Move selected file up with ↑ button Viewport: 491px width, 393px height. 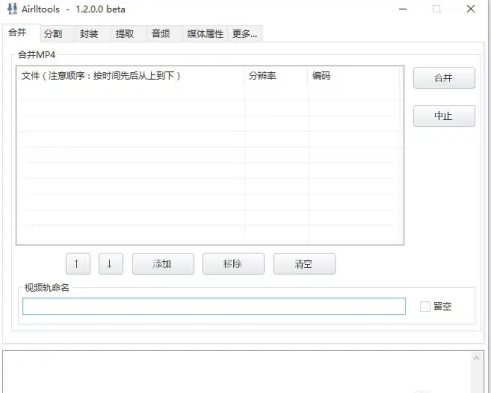tap(78, 264)
